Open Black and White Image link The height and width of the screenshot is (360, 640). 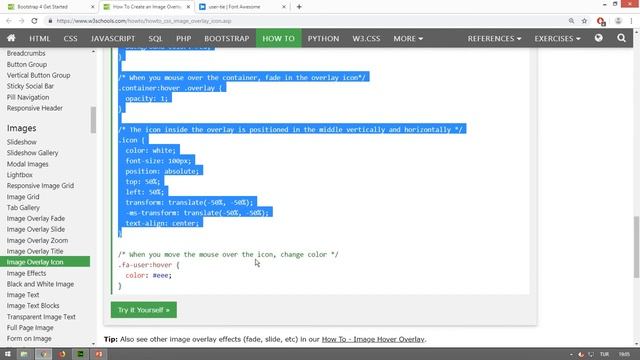tap(40, 284)
